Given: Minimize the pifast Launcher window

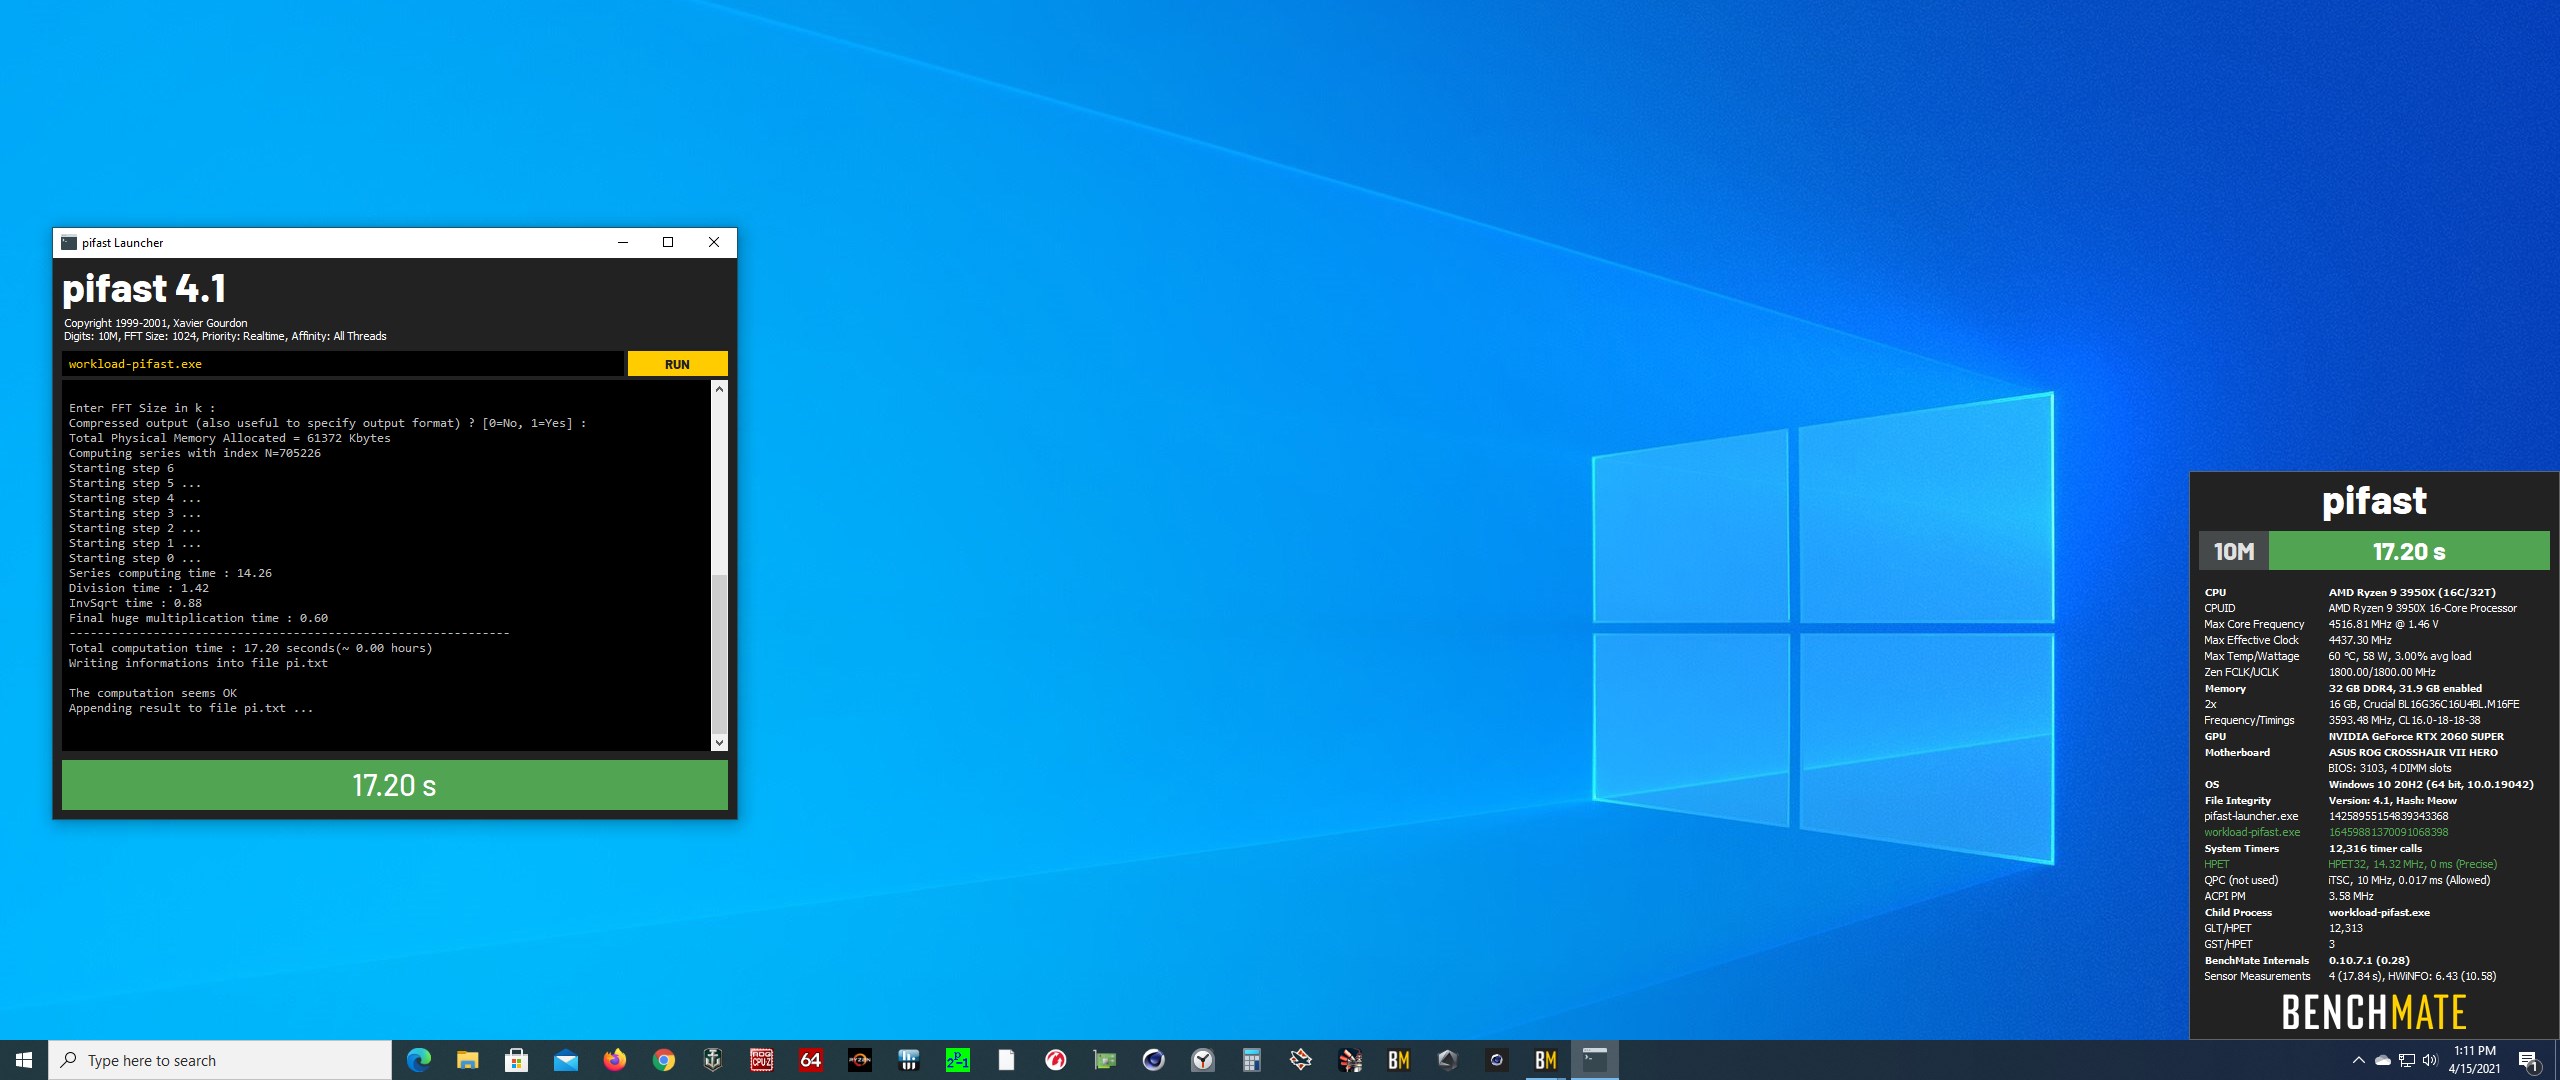Looking at the screenshot, I should (623, 242).
